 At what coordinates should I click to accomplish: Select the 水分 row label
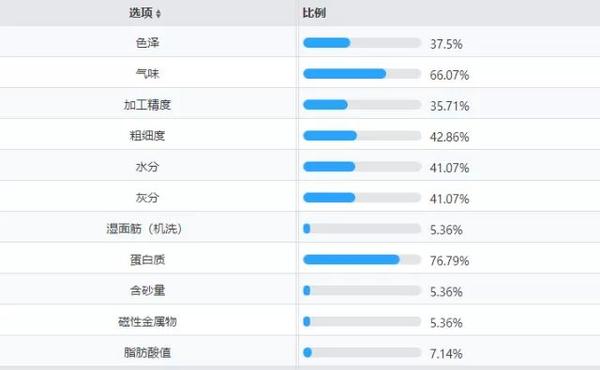coord(147,167)
